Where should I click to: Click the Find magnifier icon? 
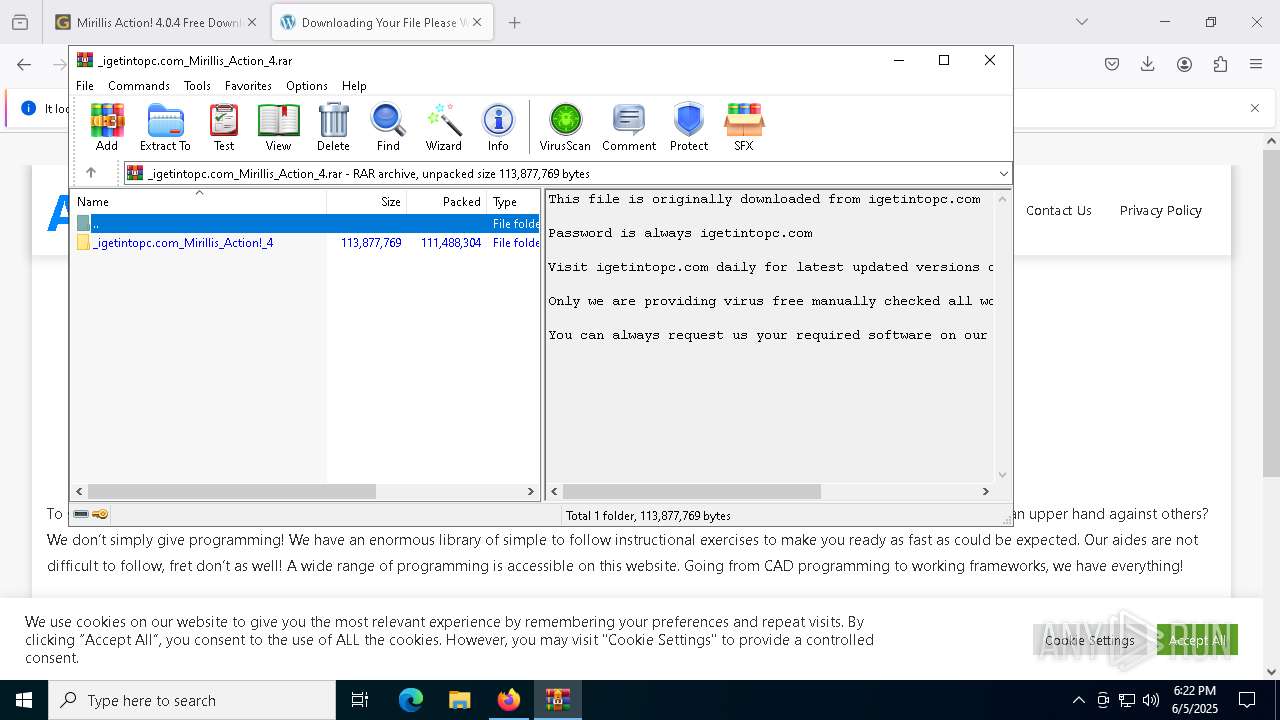click(388, 127)
